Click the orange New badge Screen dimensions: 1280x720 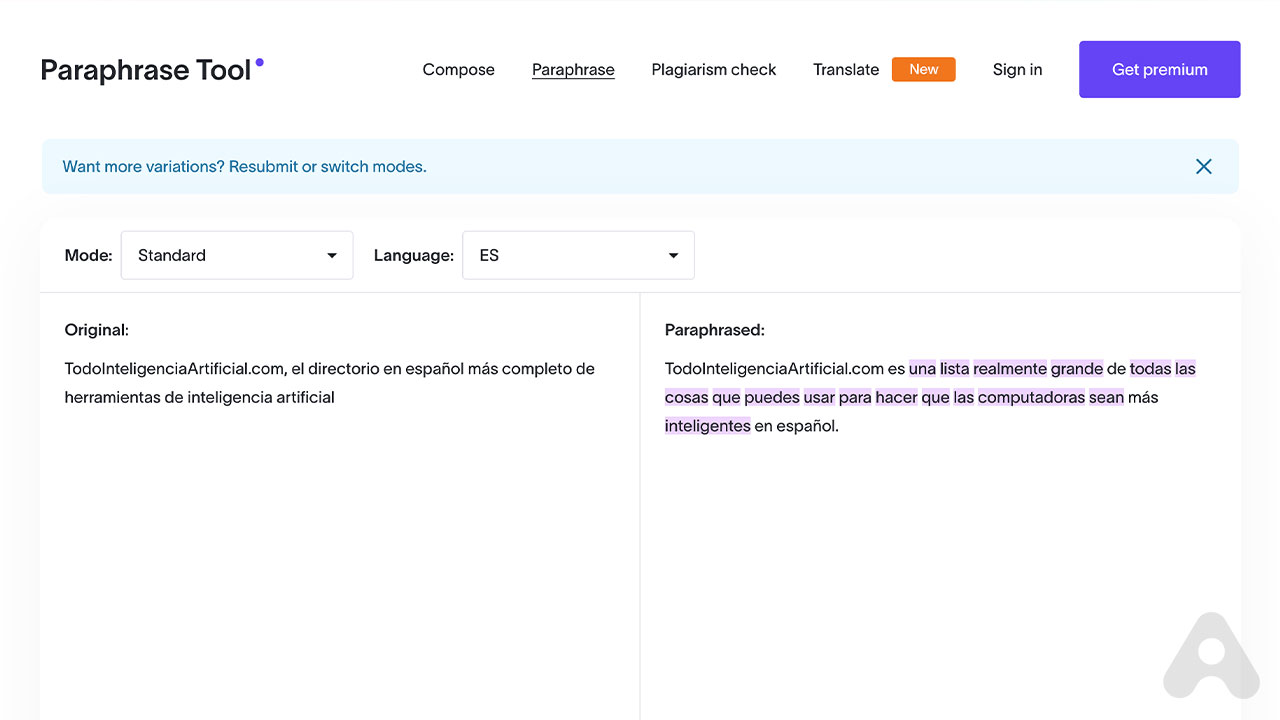tap(923, 69)
